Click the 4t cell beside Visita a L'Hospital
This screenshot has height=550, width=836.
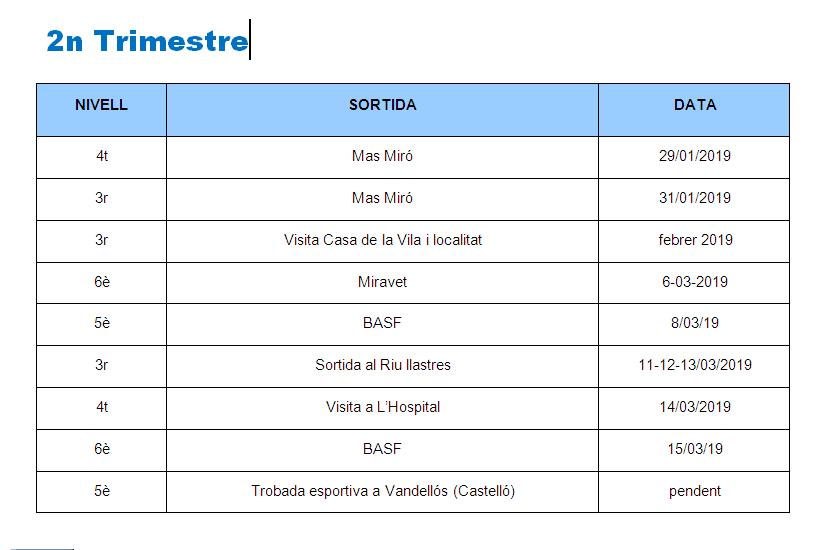[101, 407]
